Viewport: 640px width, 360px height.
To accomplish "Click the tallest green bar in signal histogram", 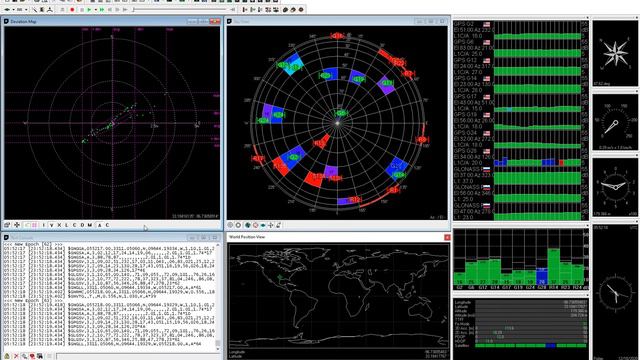I will tap(553, 266).
